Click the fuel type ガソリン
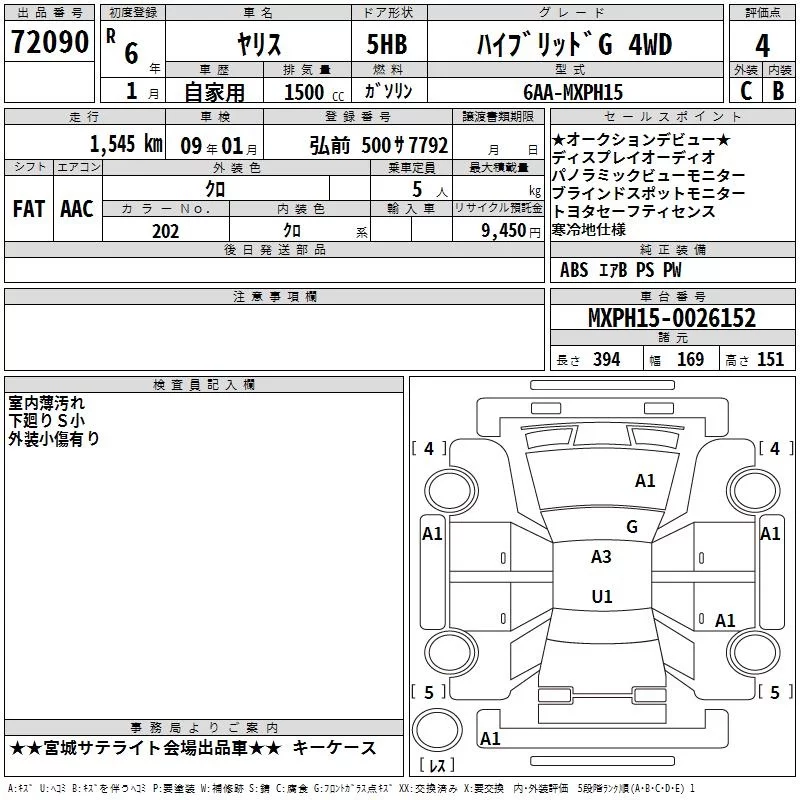The height and width of the screenshot is (800, 800). (388, 91)
